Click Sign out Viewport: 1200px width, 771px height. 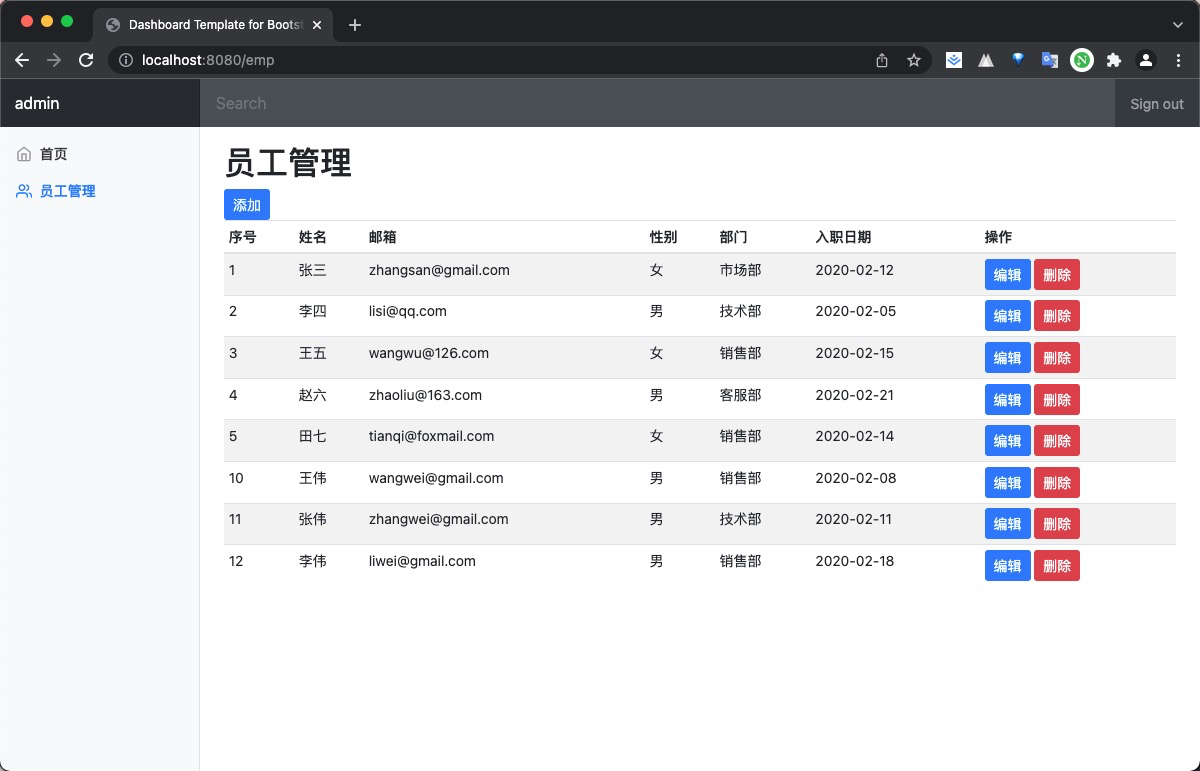pyautogui.click(x=1156, y=103)
